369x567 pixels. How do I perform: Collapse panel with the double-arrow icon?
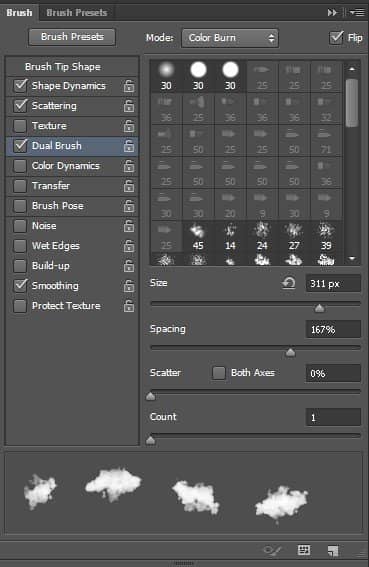click(x=332, y=13)
